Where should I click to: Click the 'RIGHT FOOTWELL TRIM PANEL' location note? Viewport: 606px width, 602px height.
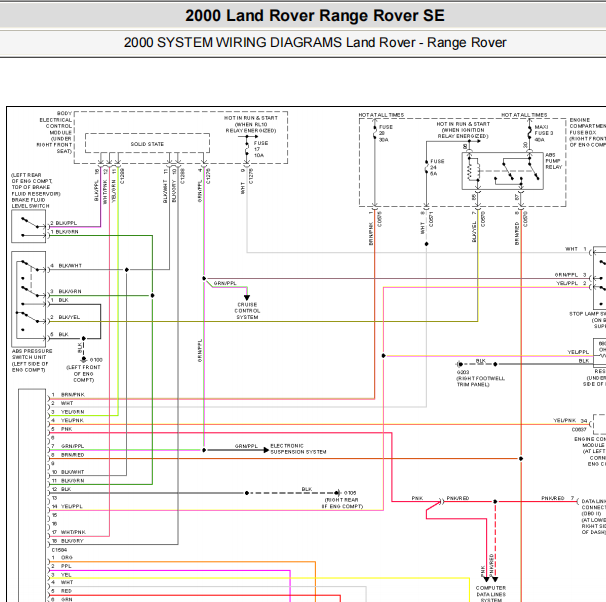(x=480, y=381)
